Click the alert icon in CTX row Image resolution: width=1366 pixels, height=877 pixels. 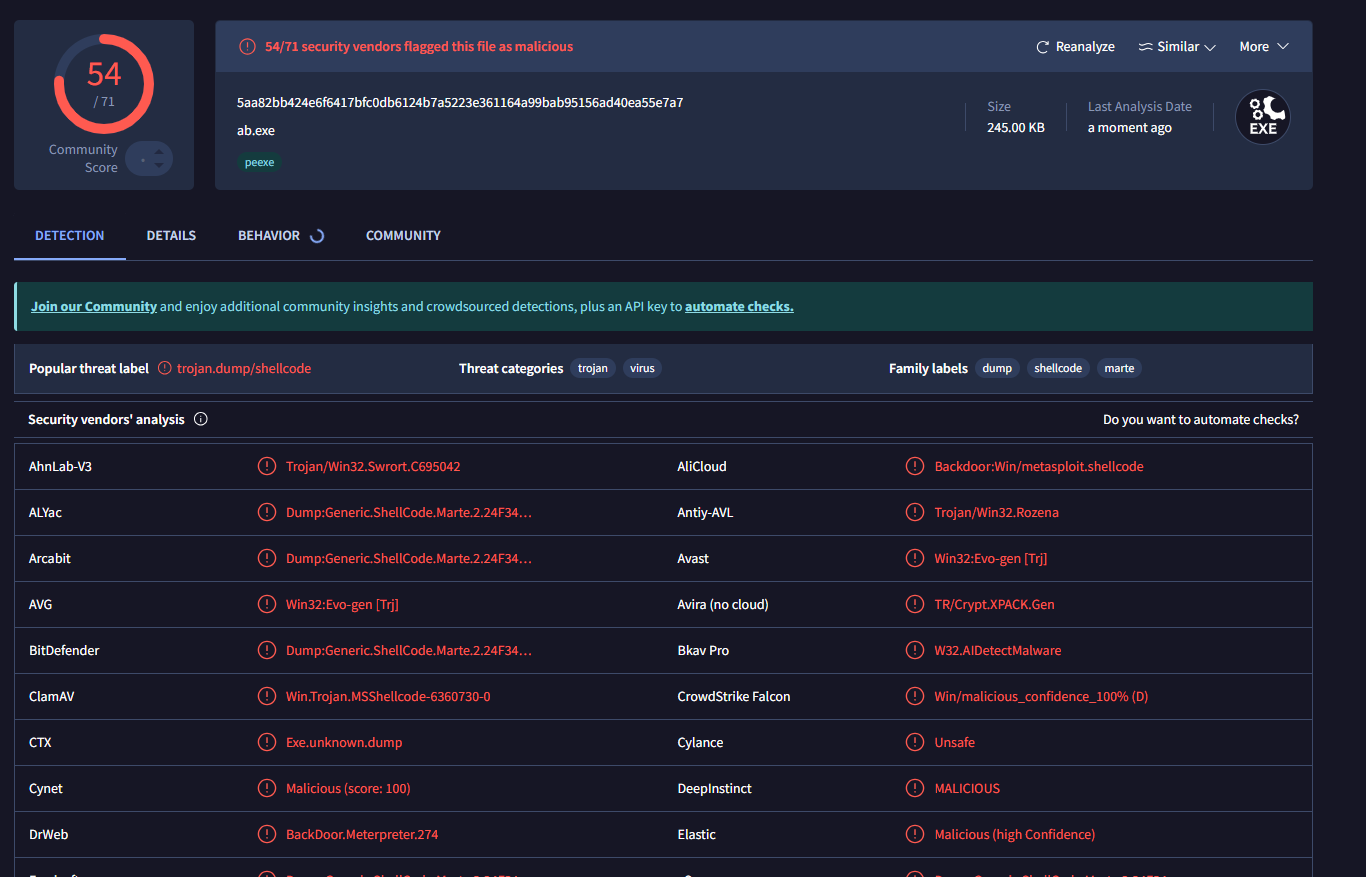click(267, 742)
